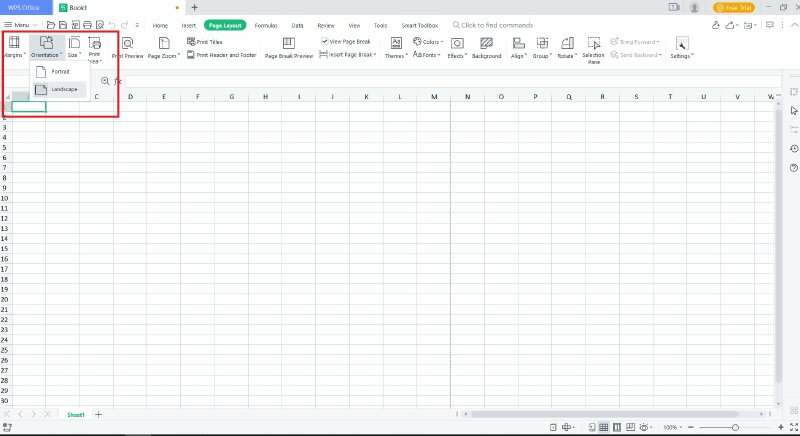Viewport: 800px width, 436px height.
Task: Open the theme Colors dropdown
Action: coord(428,42)
